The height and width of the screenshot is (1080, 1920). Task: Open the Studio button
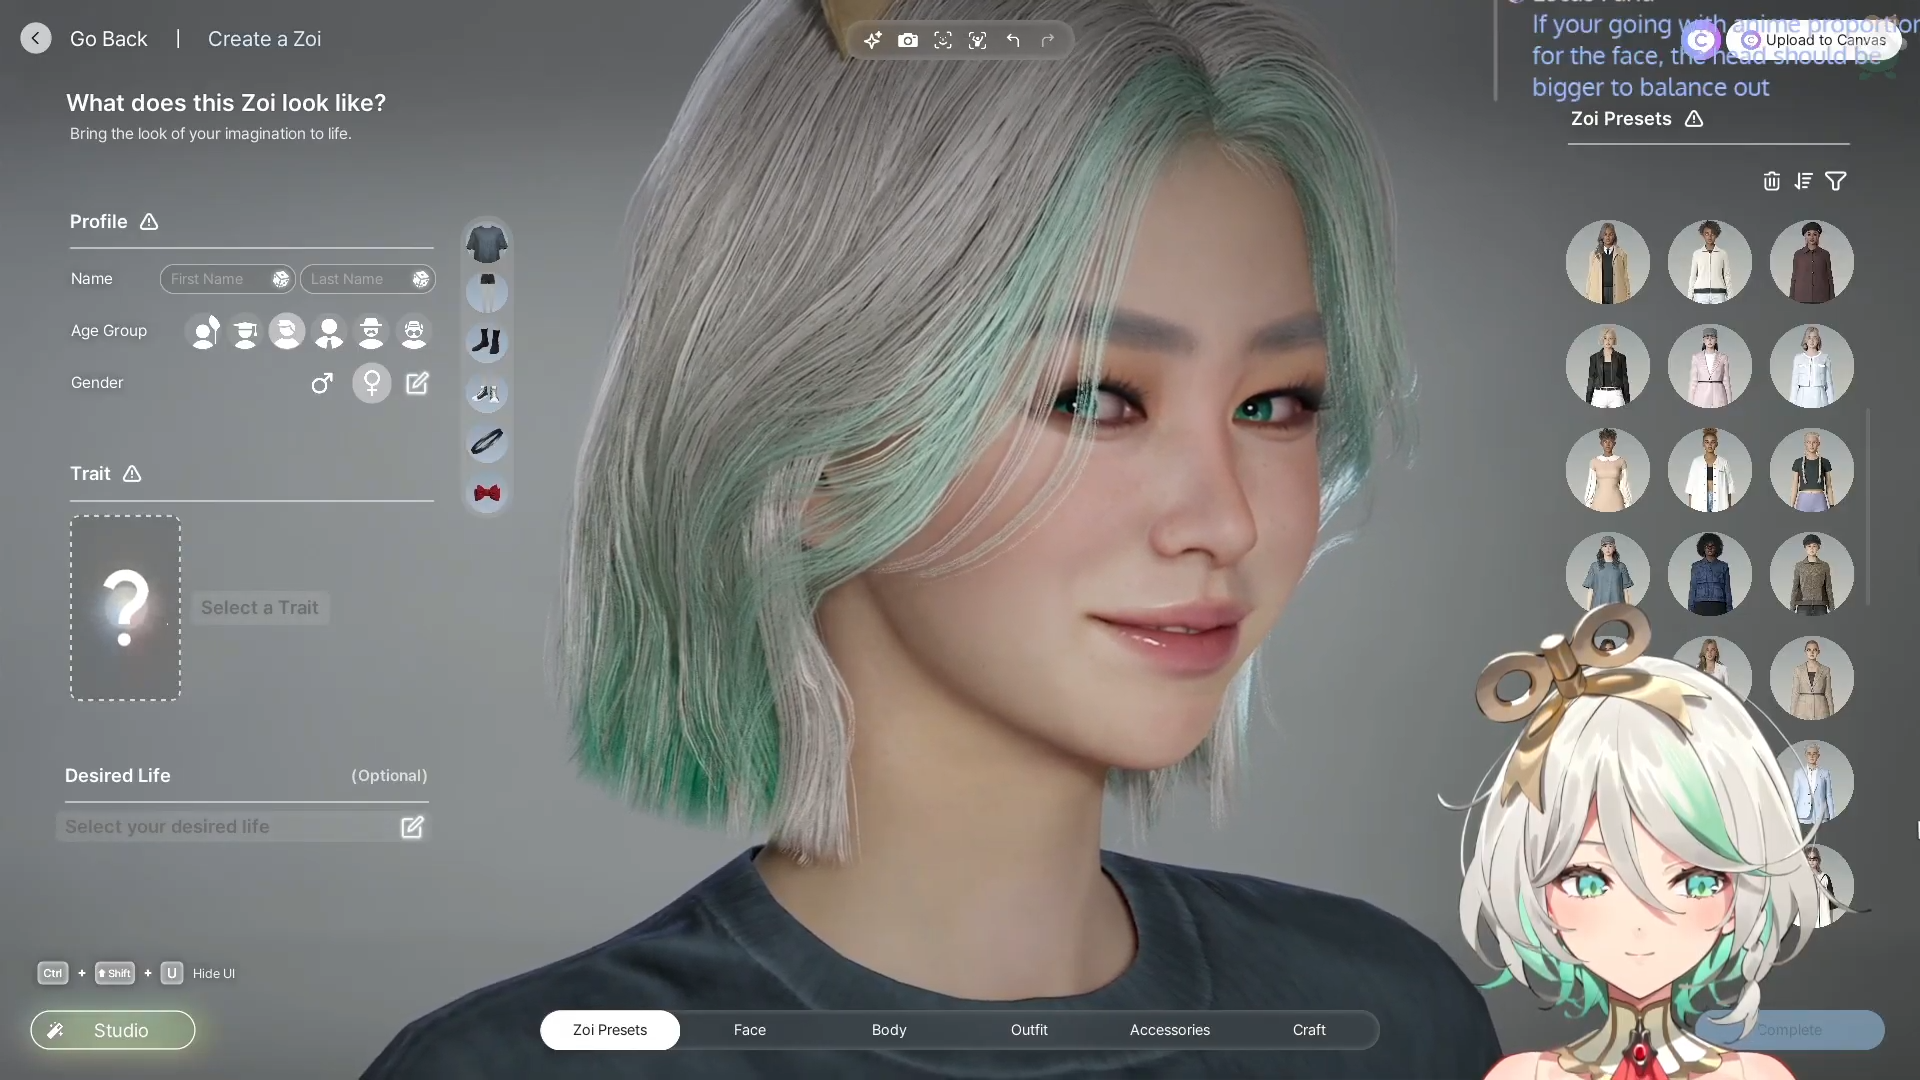(x=113, y=1030)
